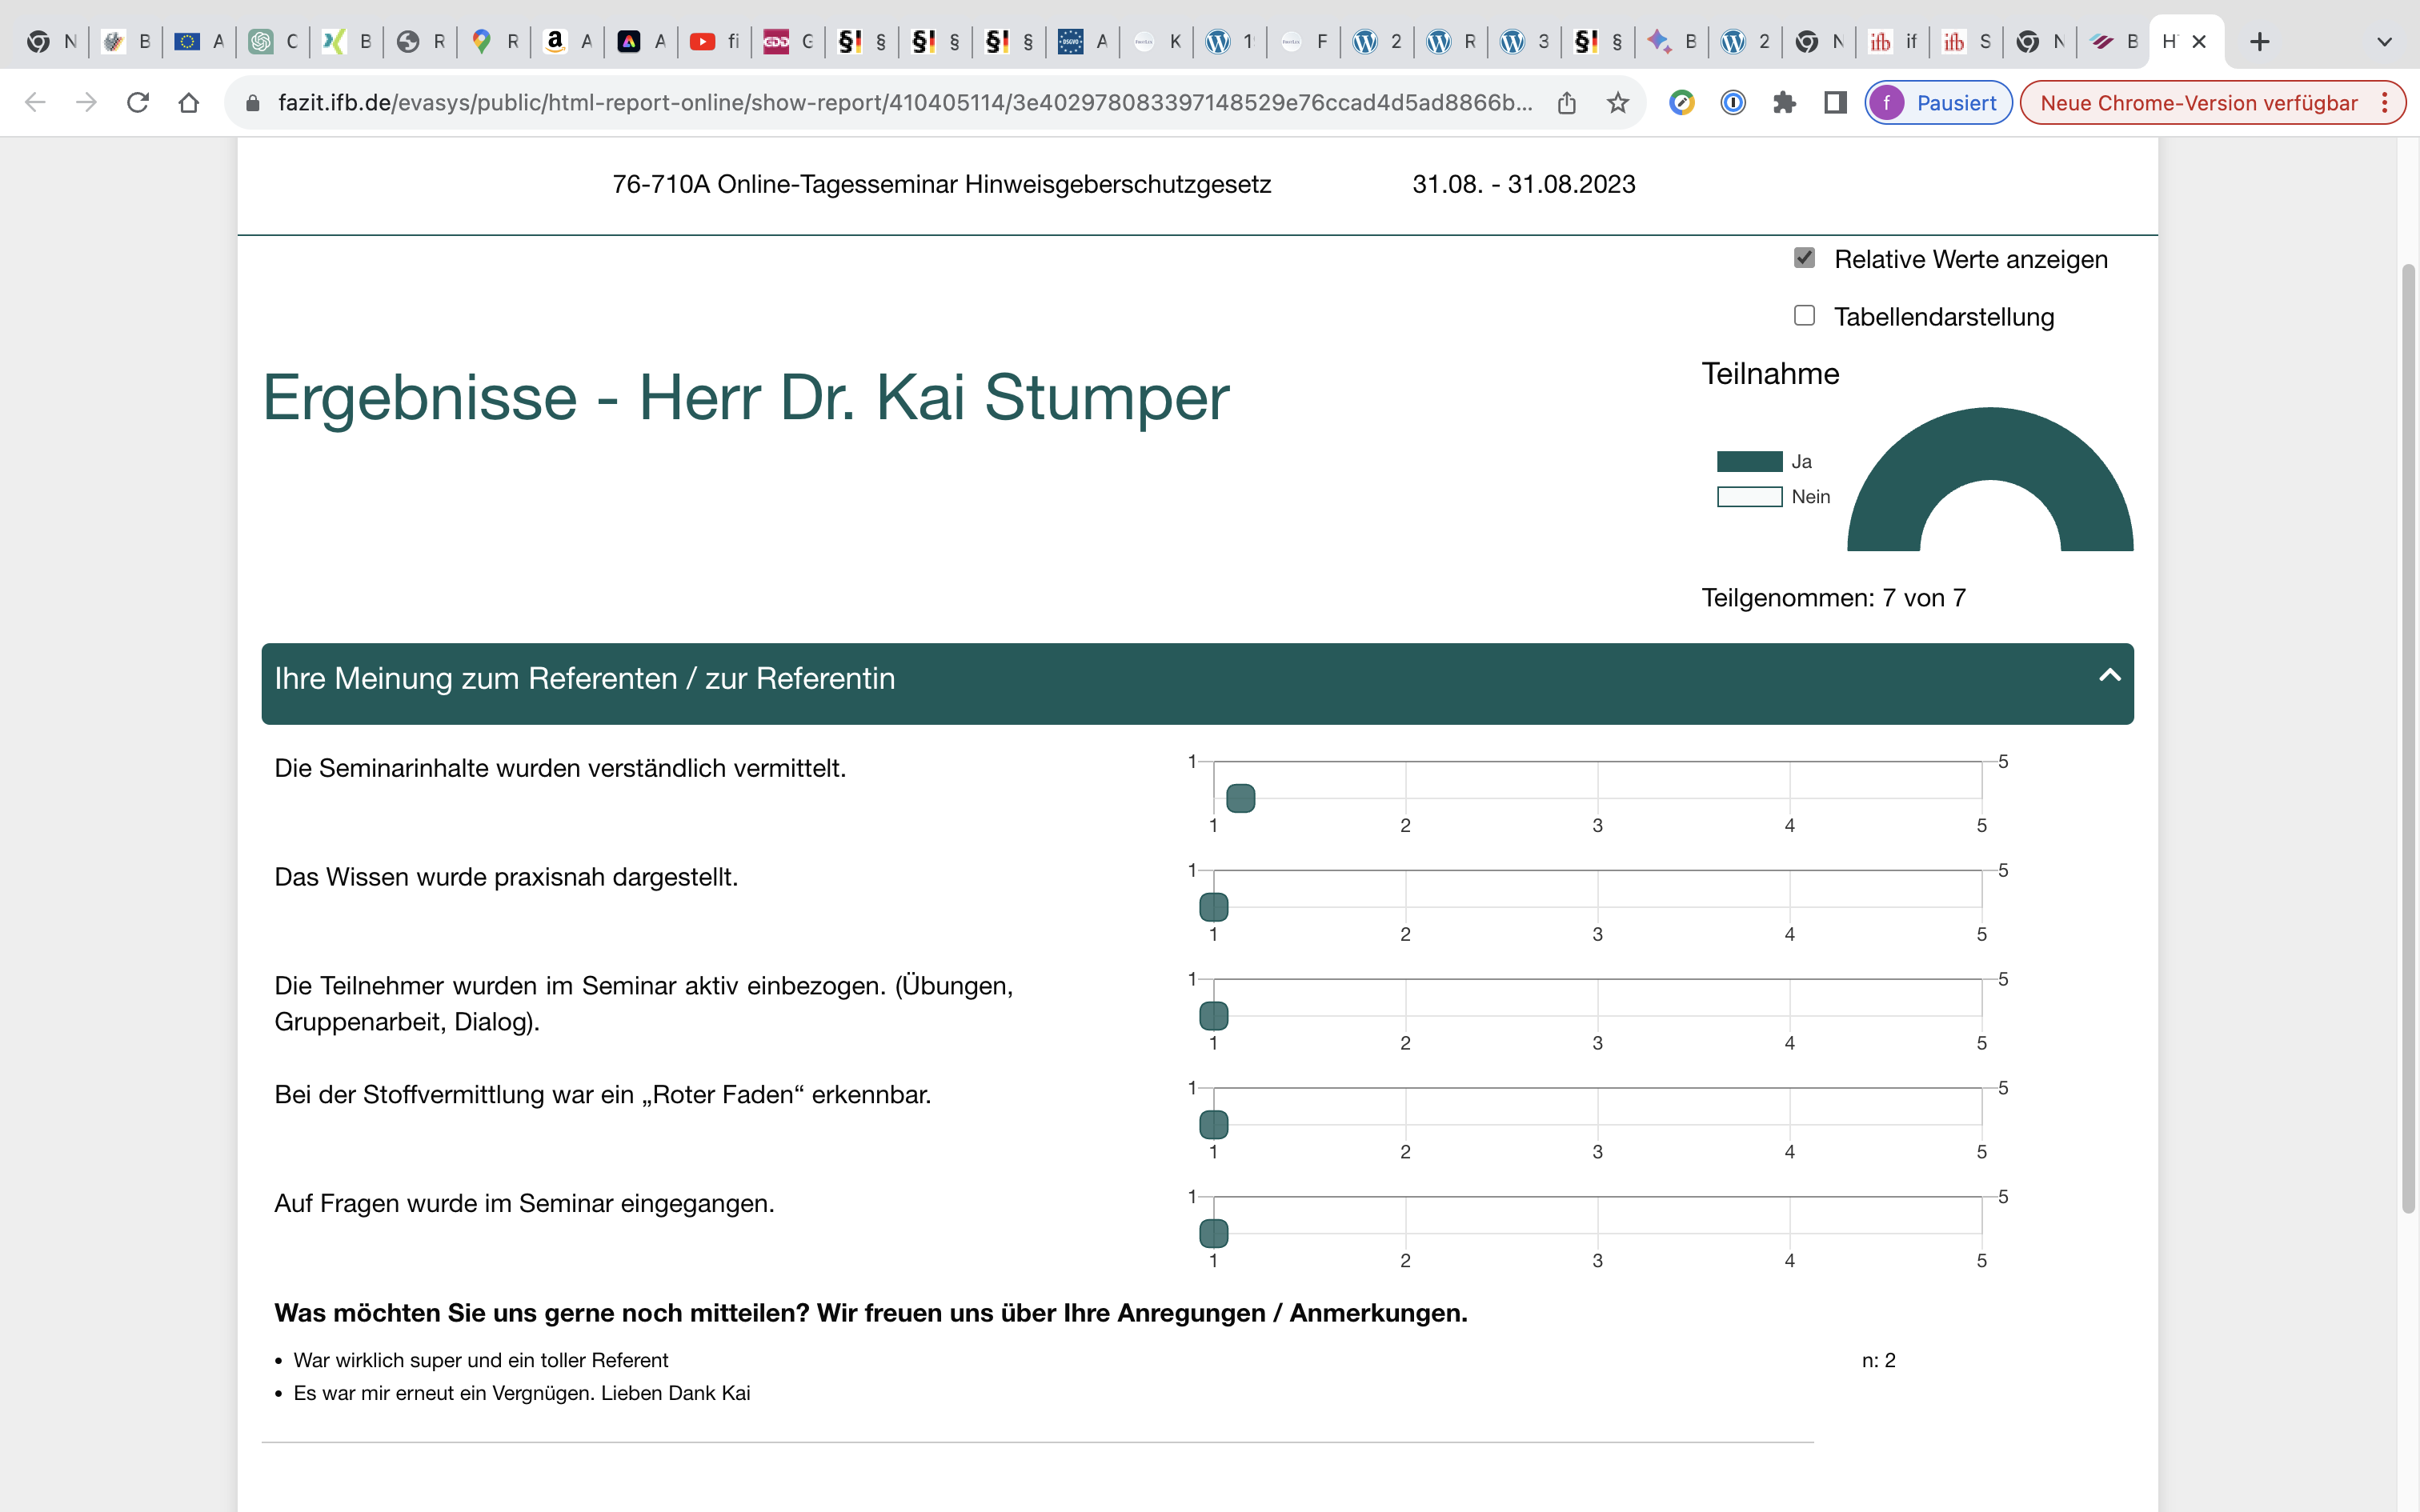
Task: Open the profile button labeled Pausiert
Action: 1938,103
